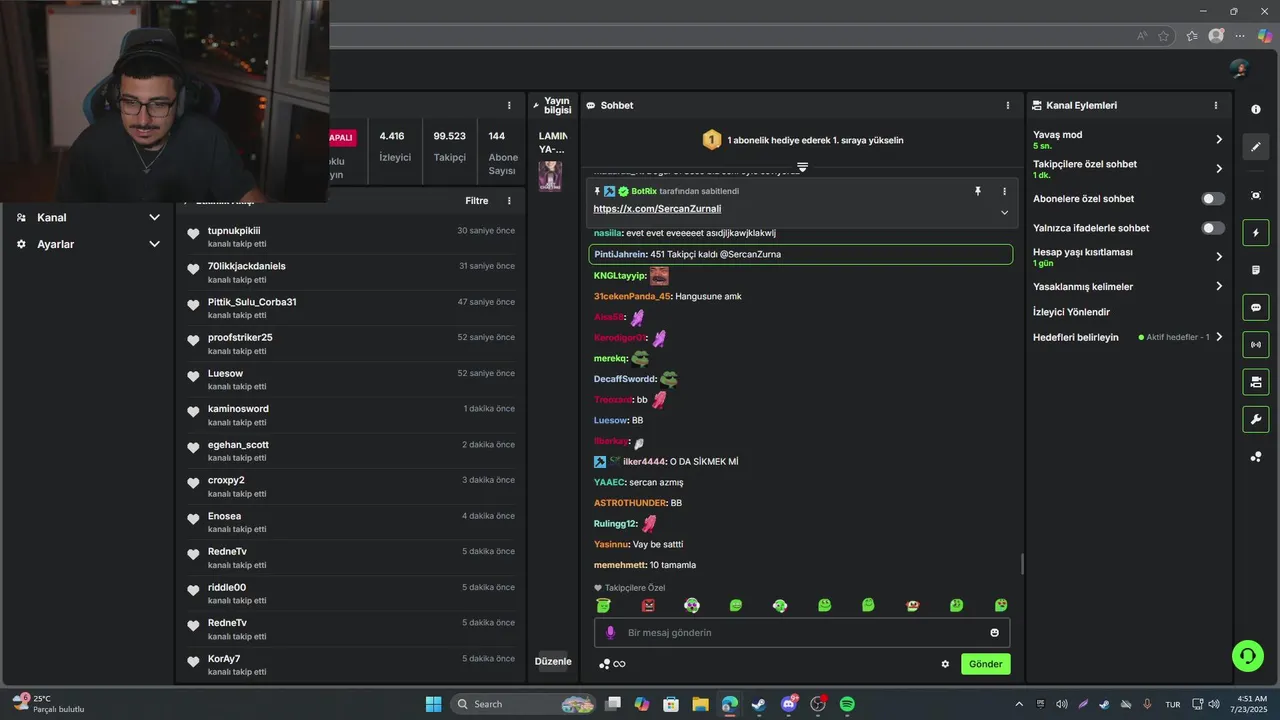1280x720 pixels.
Task: Select follower 70likkjackdaniels row
Action: click(351, 273)
